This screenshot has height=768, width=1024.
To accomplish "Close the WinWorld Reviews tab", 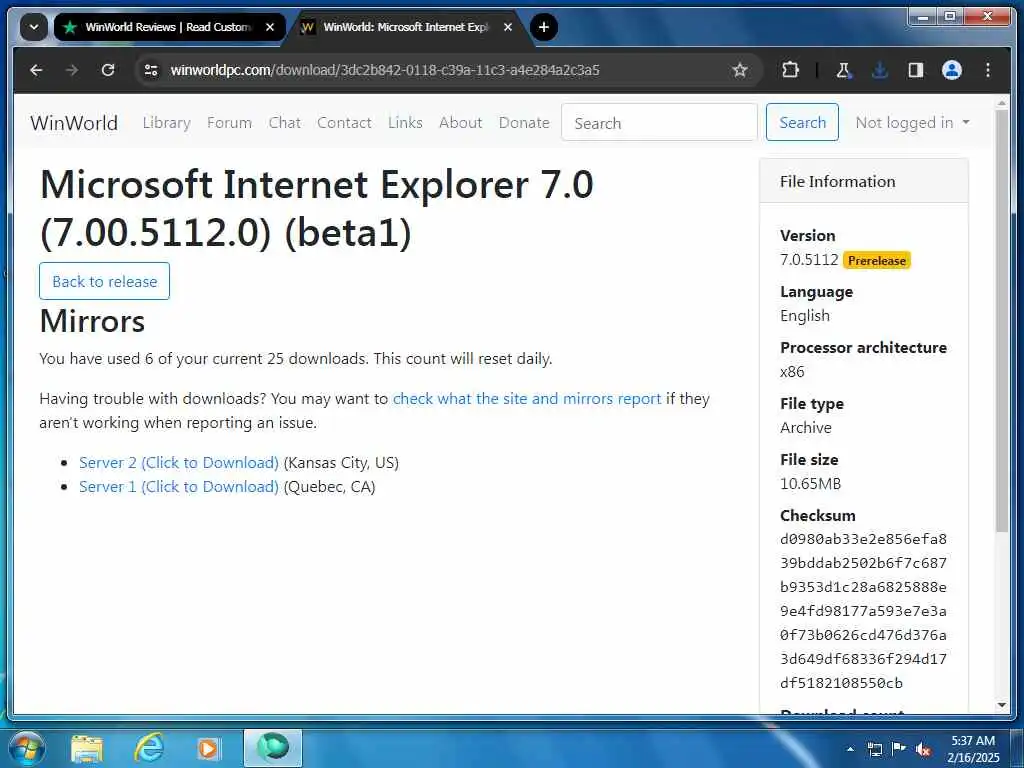I will [270, 27].
